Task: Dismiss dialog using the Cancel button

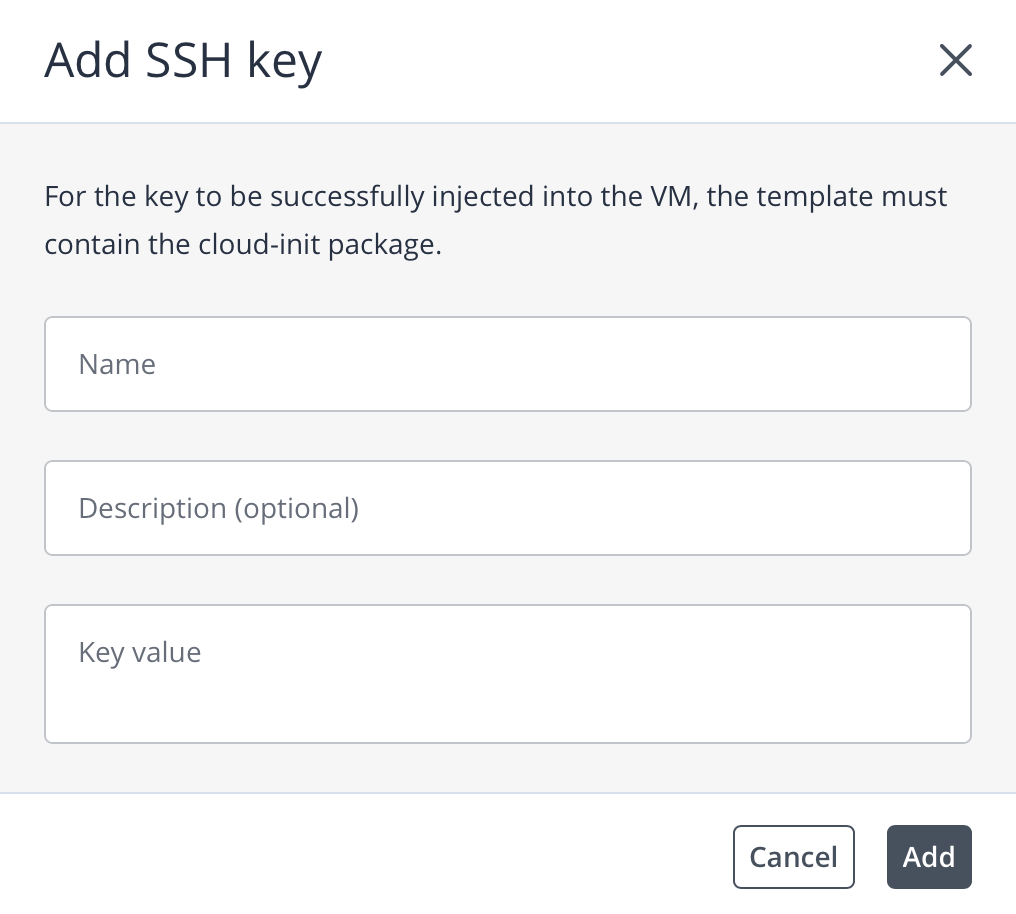Action: (x=793, y=857)
